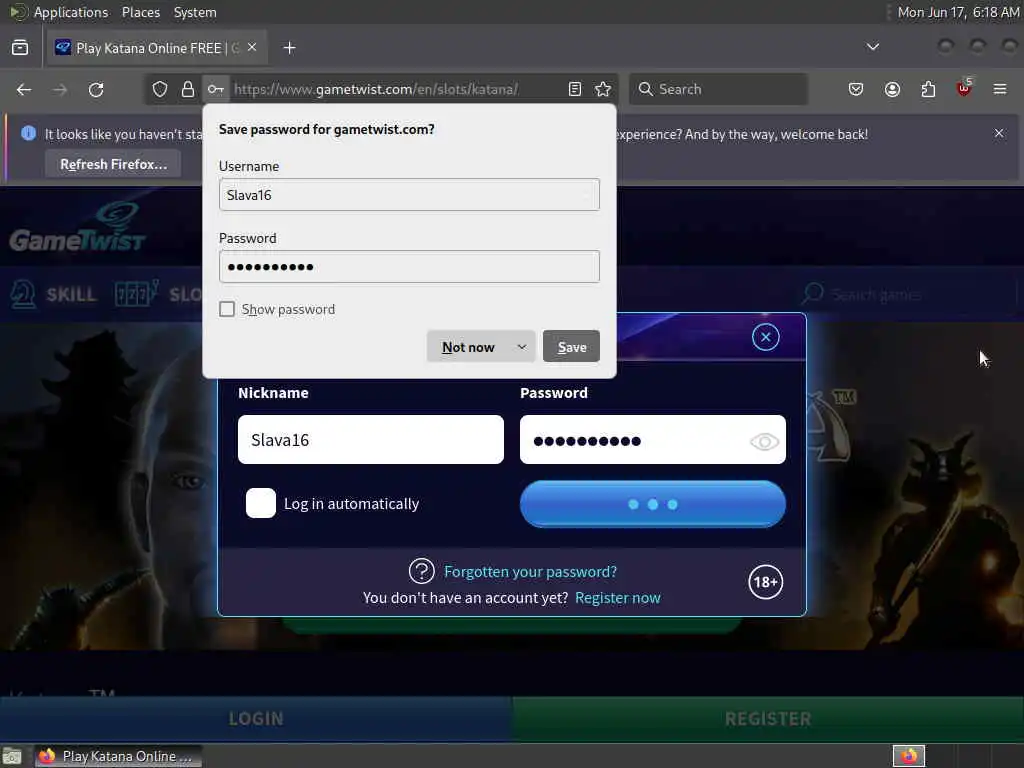Click the 18+ age badge

tap(765, 582)
